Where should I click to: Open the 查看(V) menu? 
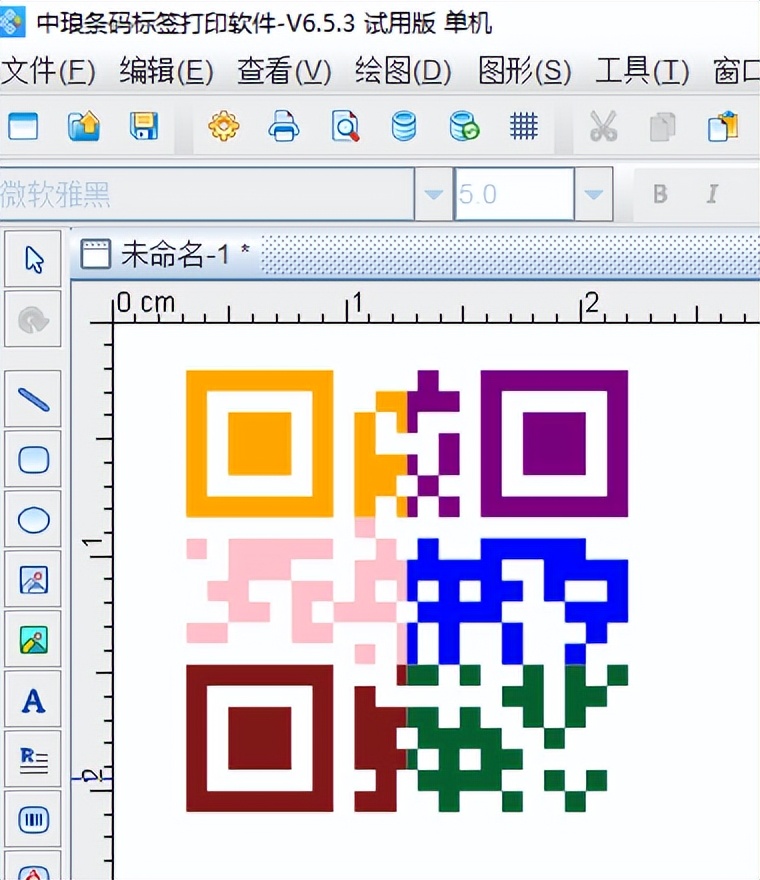tap(284, 71)
